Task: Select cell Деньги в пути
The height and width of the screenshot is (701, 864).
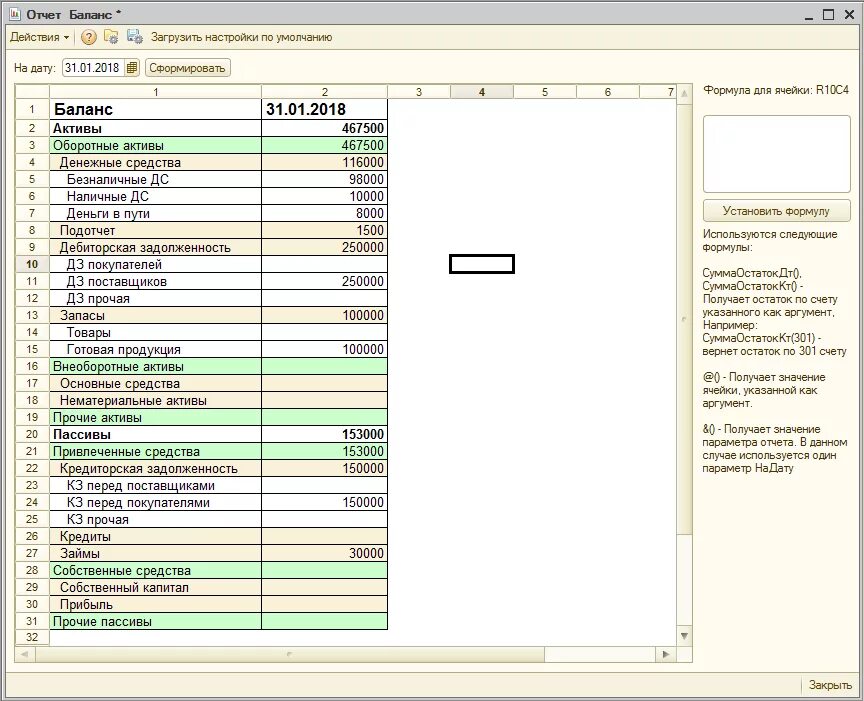Action: (x=155, y=213)
